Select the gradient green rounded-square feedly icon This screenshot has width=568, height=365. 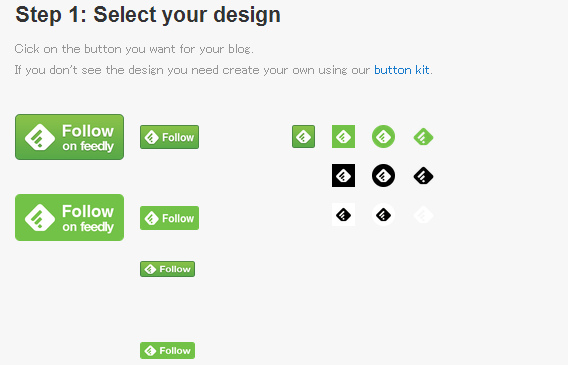[x=304, y=137]
